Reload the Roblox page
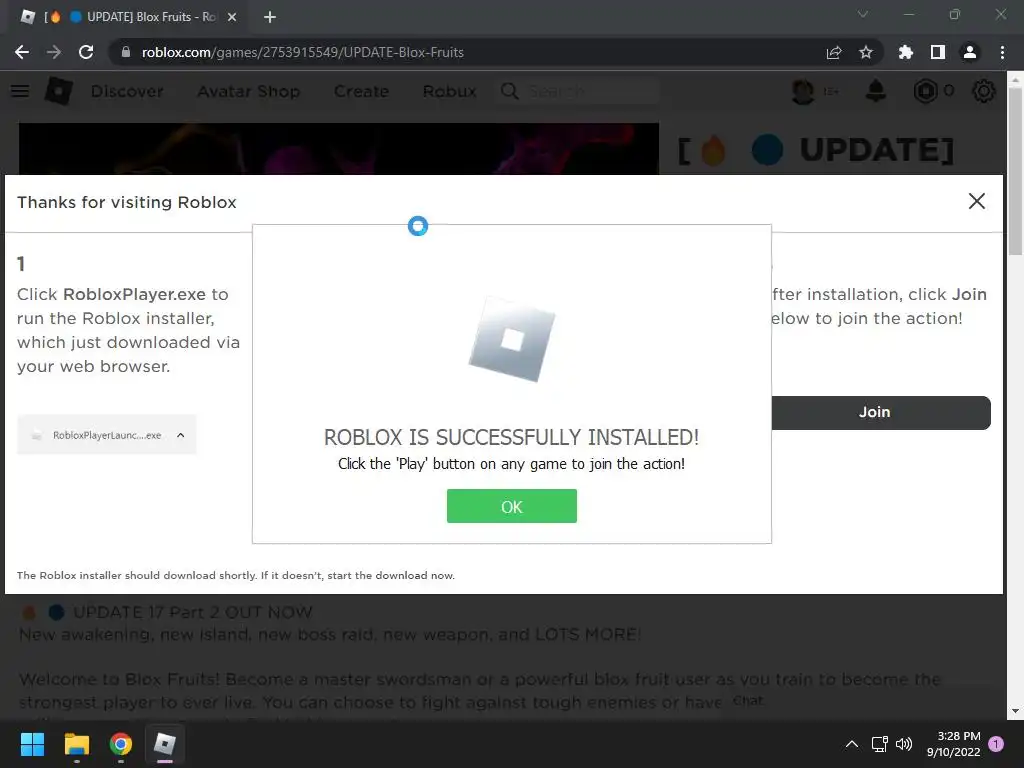Viewport: 1024px width, 768px height. pyautogui.click(x=86, y=52)
